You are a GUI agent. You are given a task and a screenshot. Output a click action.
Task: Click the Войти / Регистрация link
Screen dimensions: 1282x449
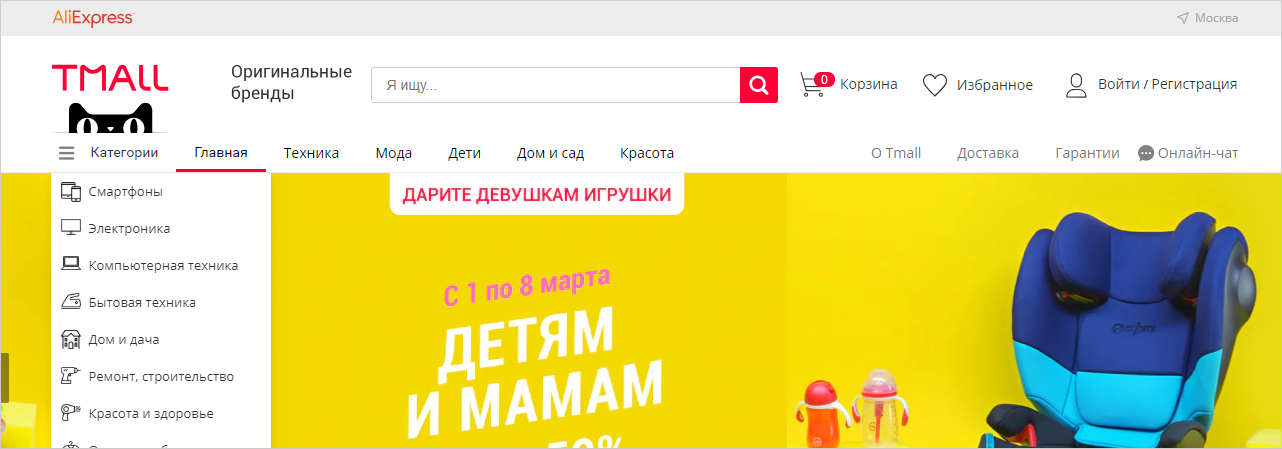(x=1167, y=84)
